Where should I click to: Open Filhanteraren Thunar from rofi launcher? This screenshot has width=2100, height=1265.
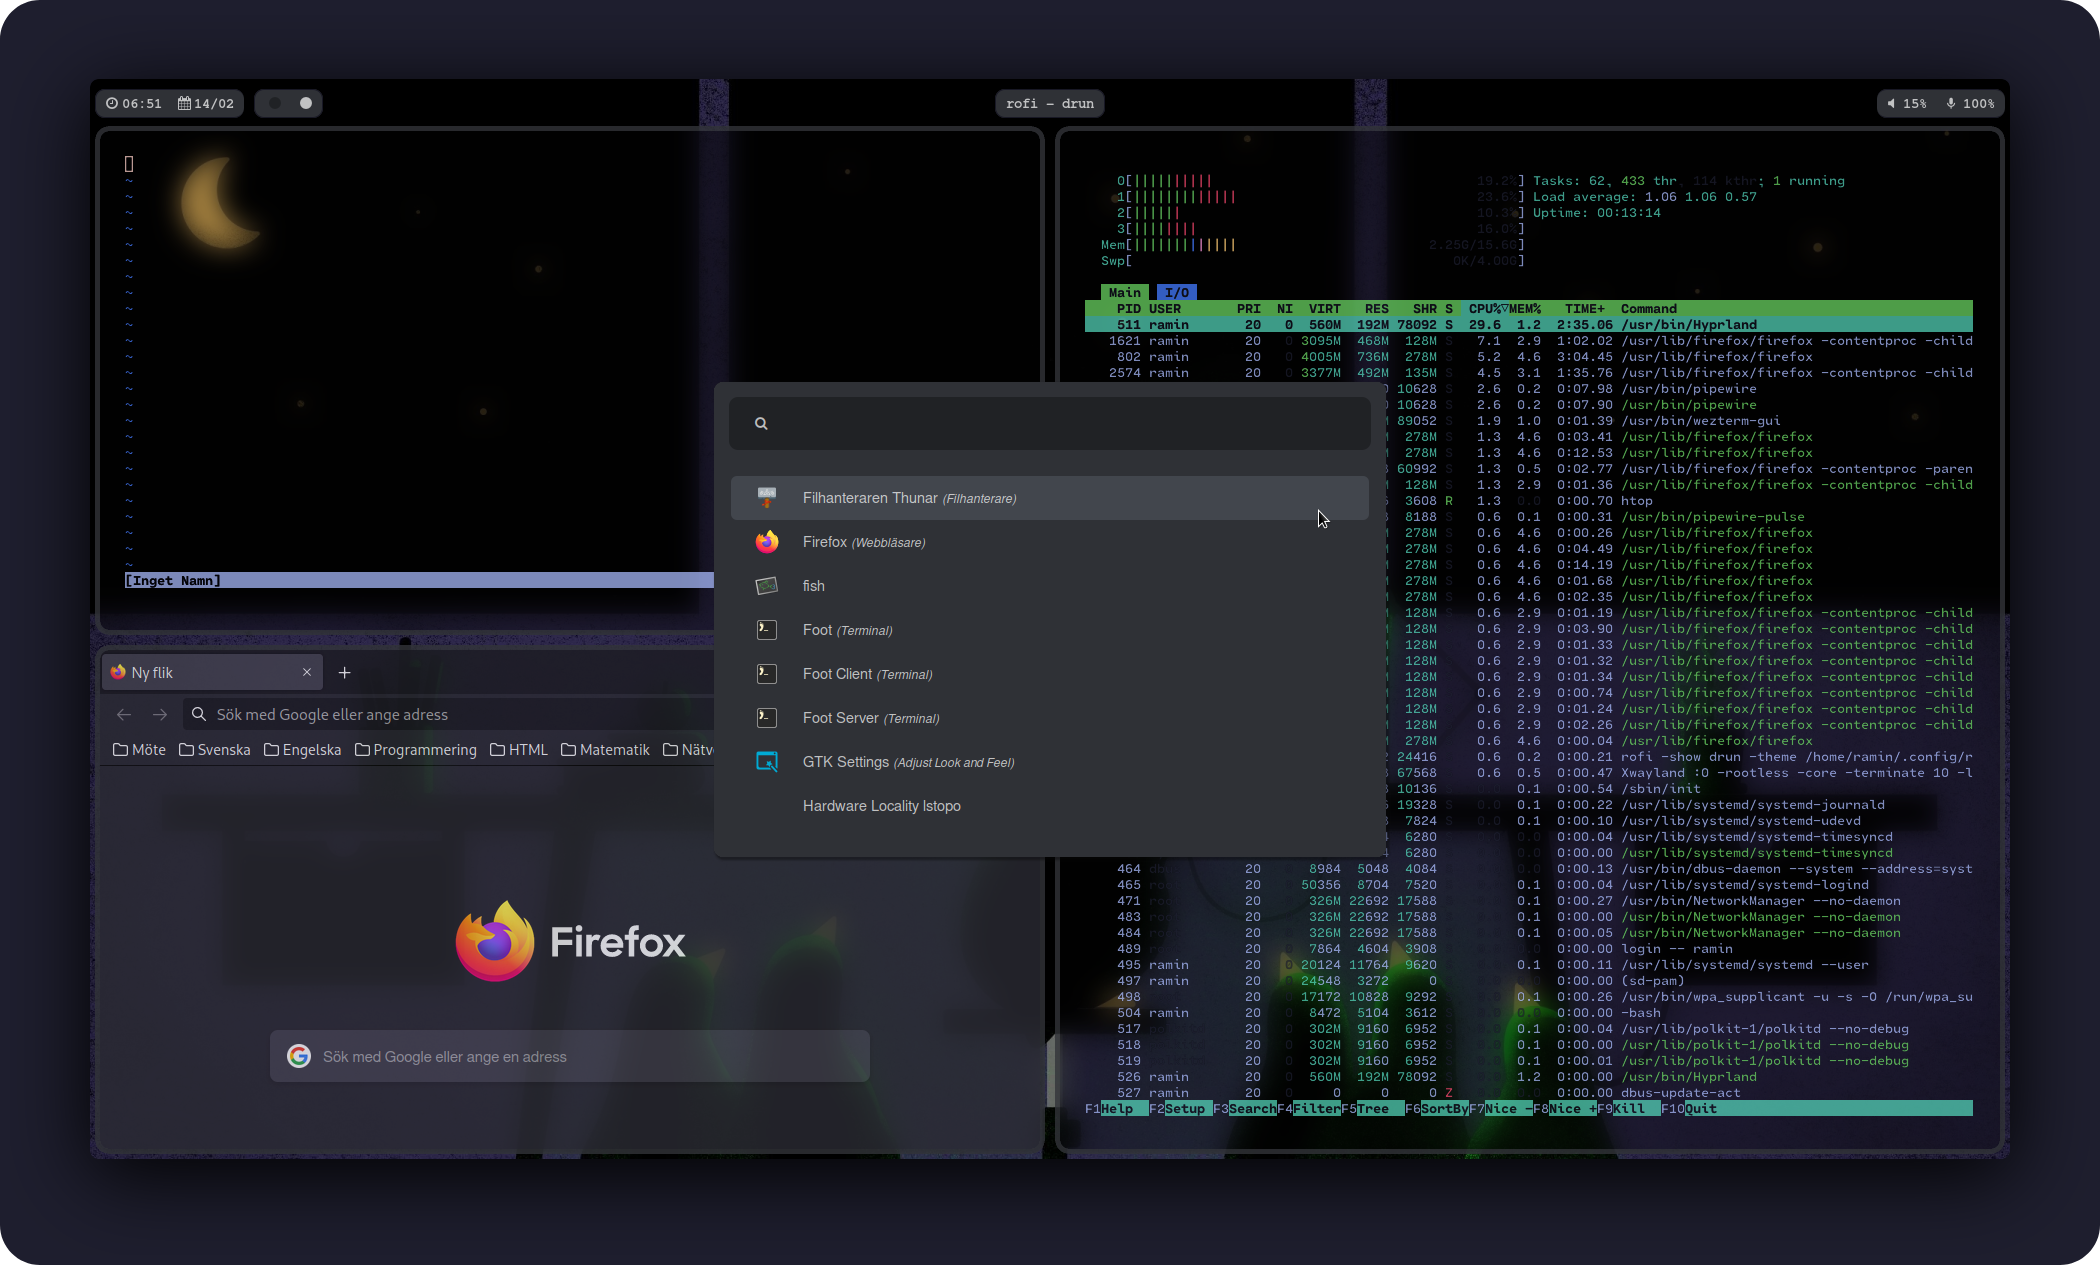pyautogui.click(x=766, y=497)
